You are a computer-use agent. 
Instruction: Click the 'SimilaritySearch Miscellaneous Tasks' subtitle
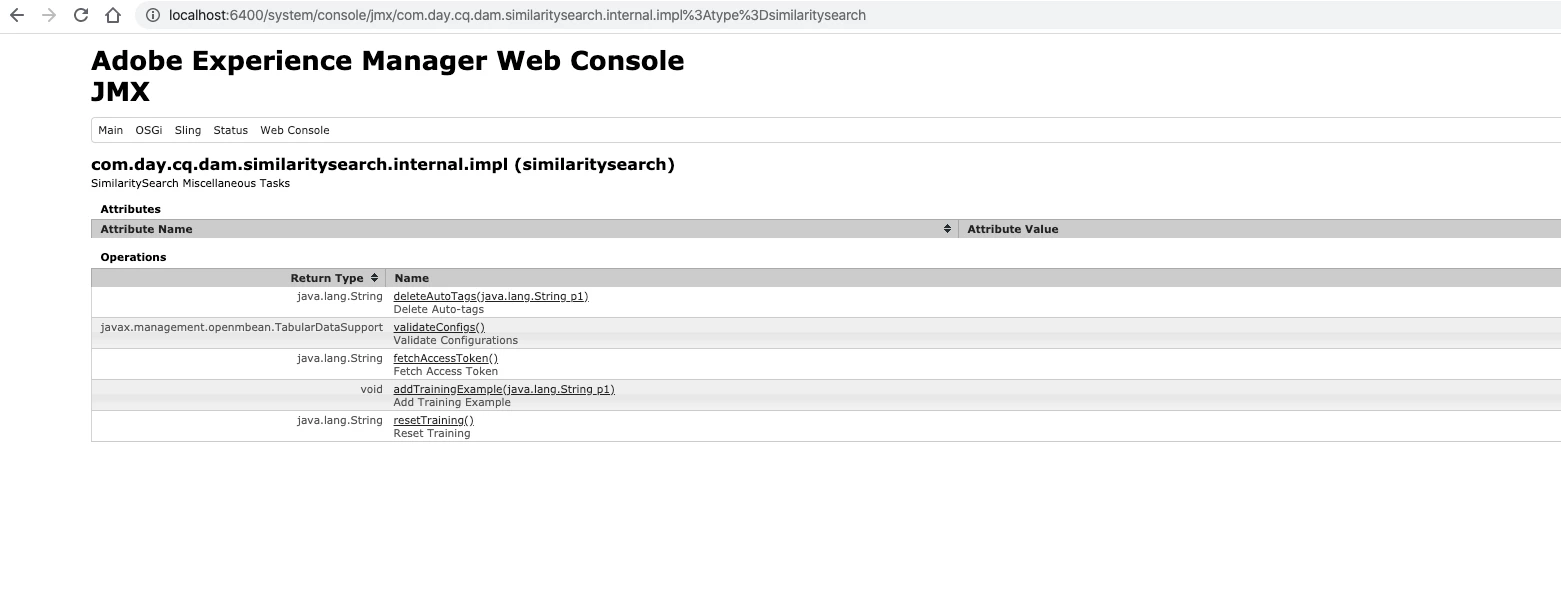coord(190,183)
